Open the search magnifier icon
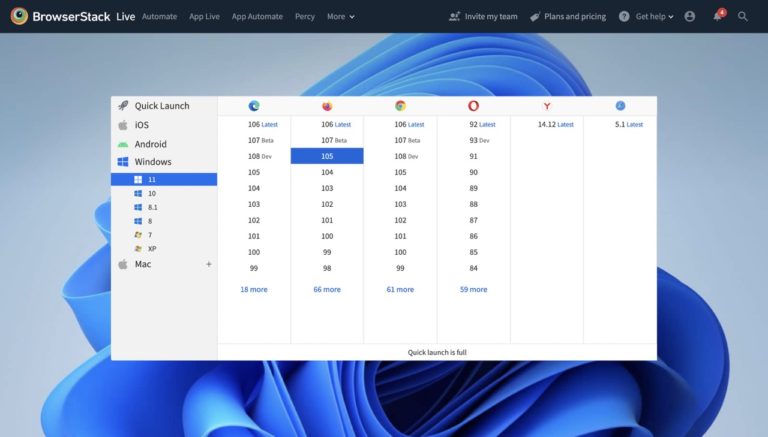 [742, 17]
